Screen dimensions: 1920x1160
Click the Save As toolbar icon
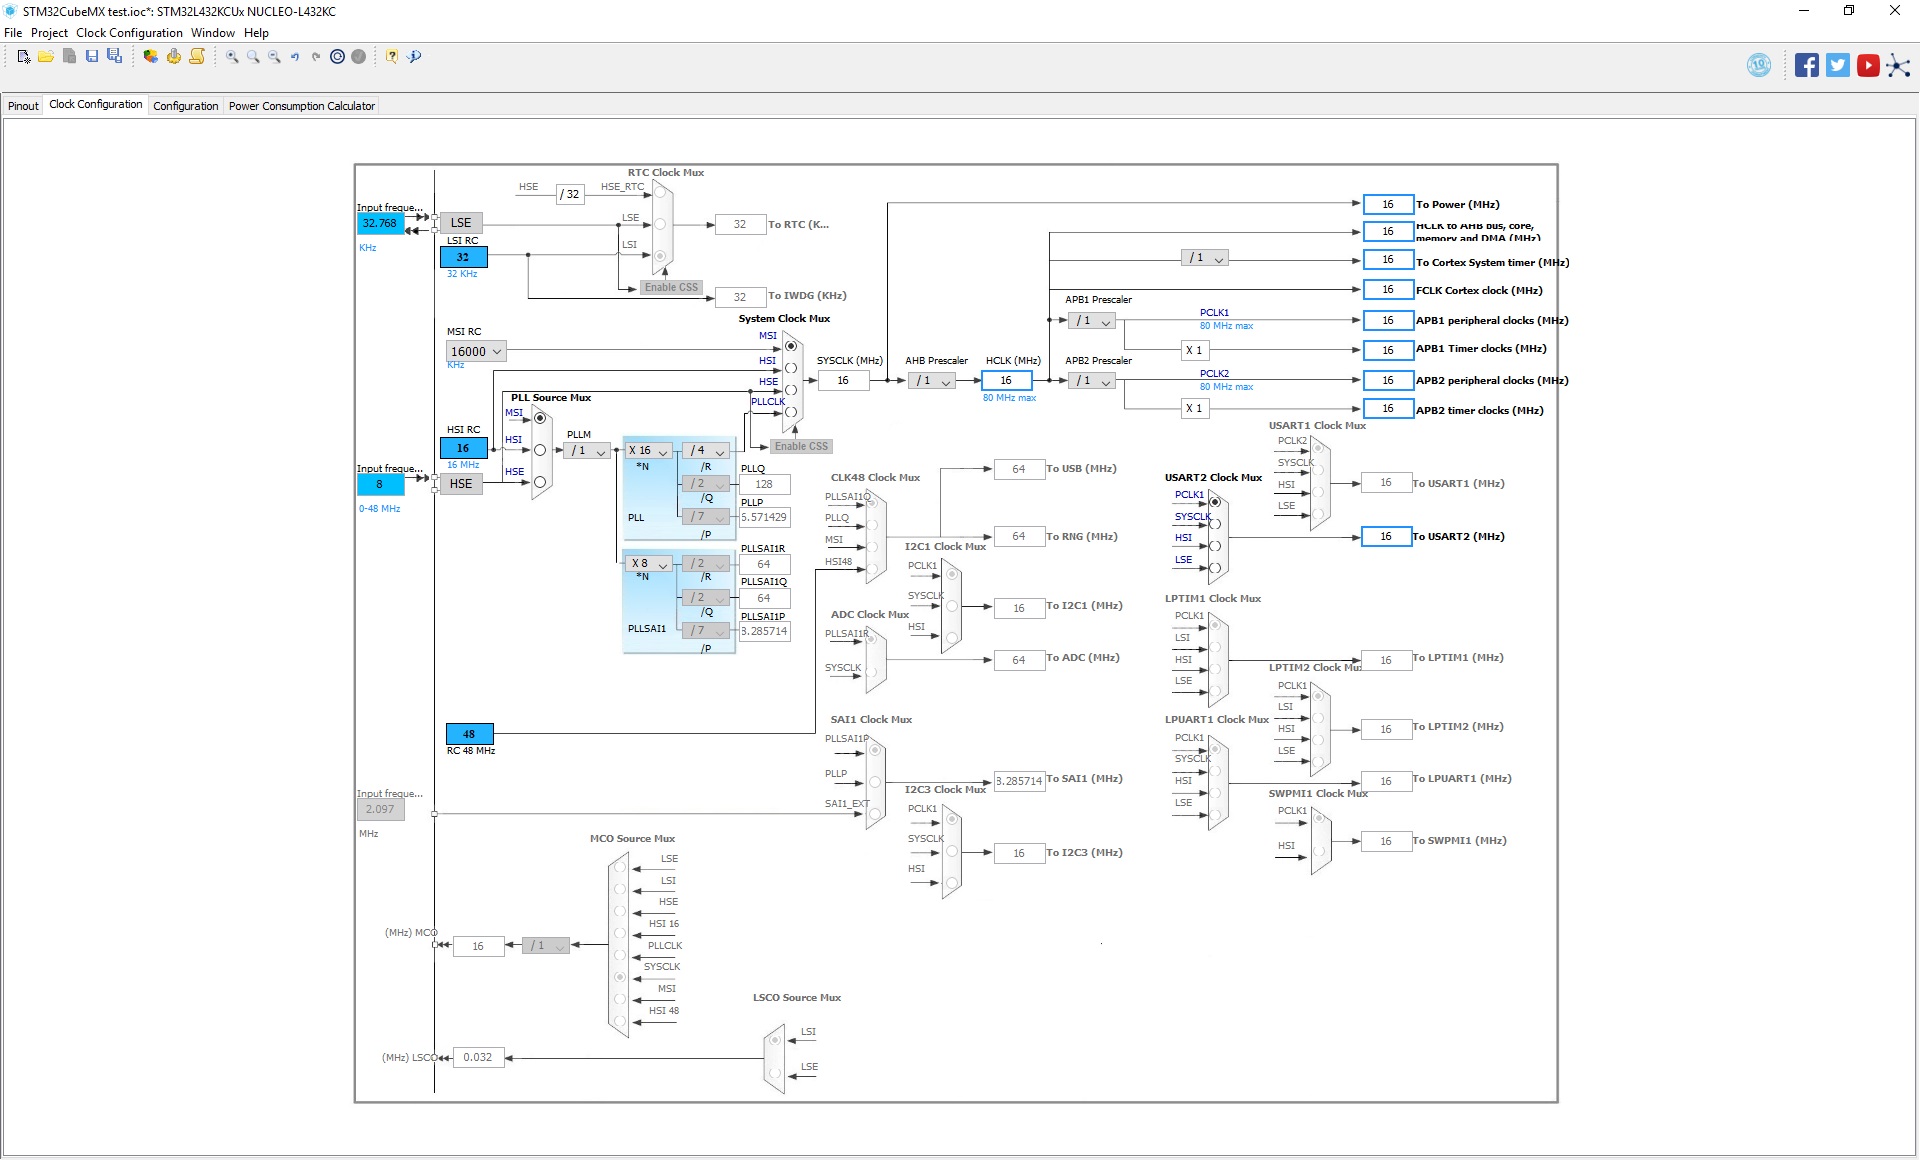(x=116, y=57)
